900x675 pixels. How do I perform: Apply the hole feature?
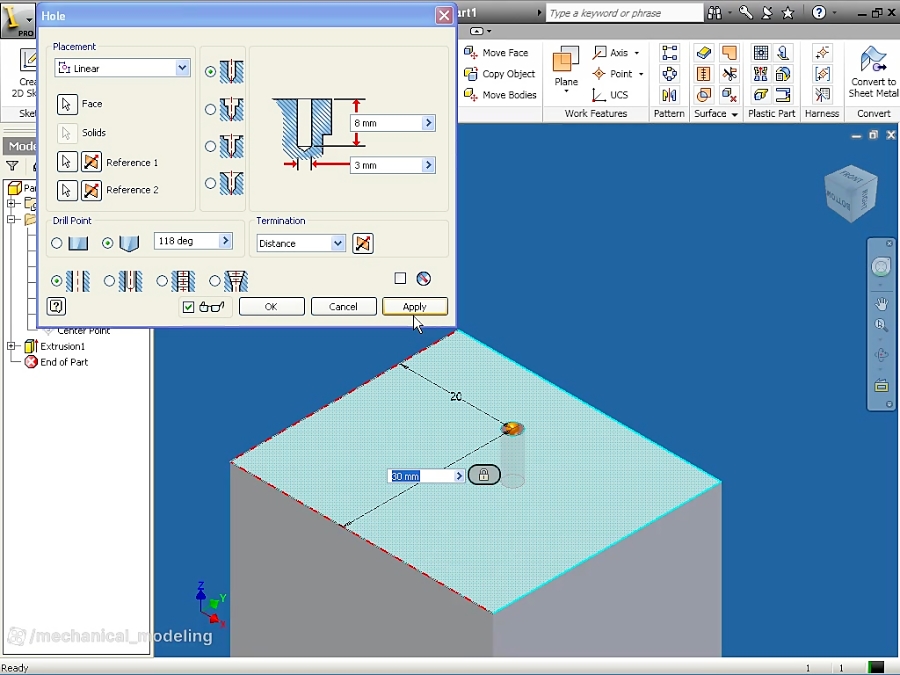(x=414, y=306)
